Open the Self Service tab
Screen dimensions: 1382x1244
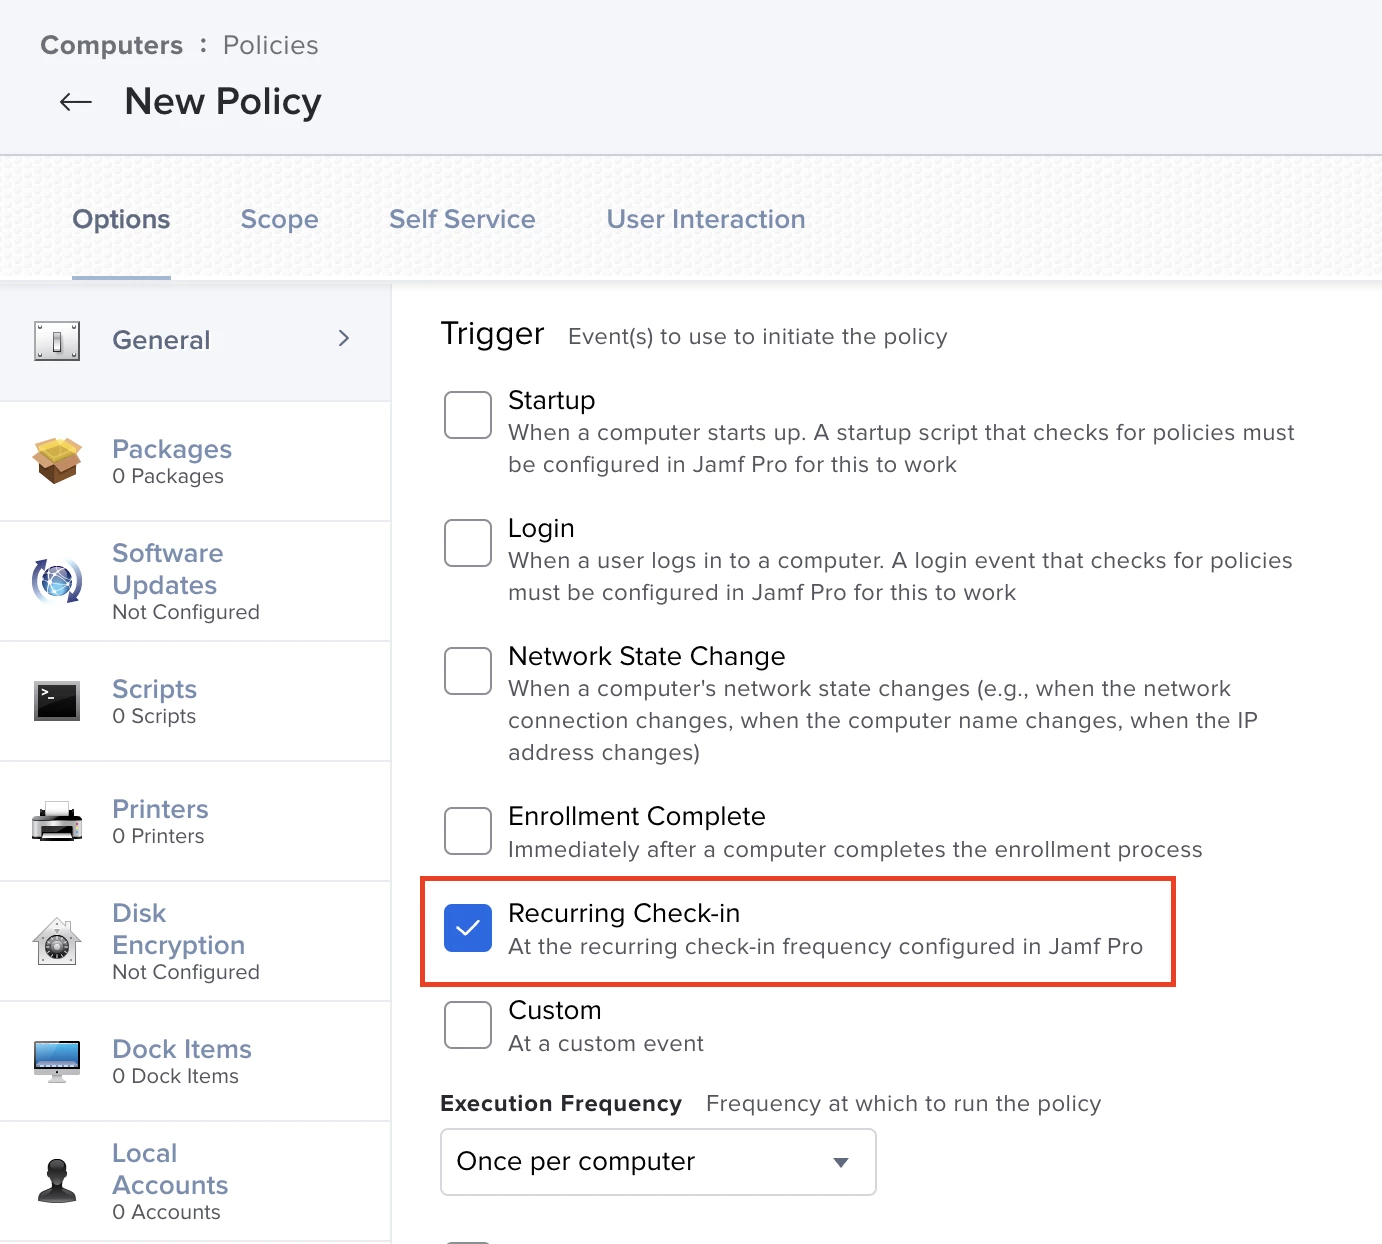pyautogui.click(x=462, y=219)
